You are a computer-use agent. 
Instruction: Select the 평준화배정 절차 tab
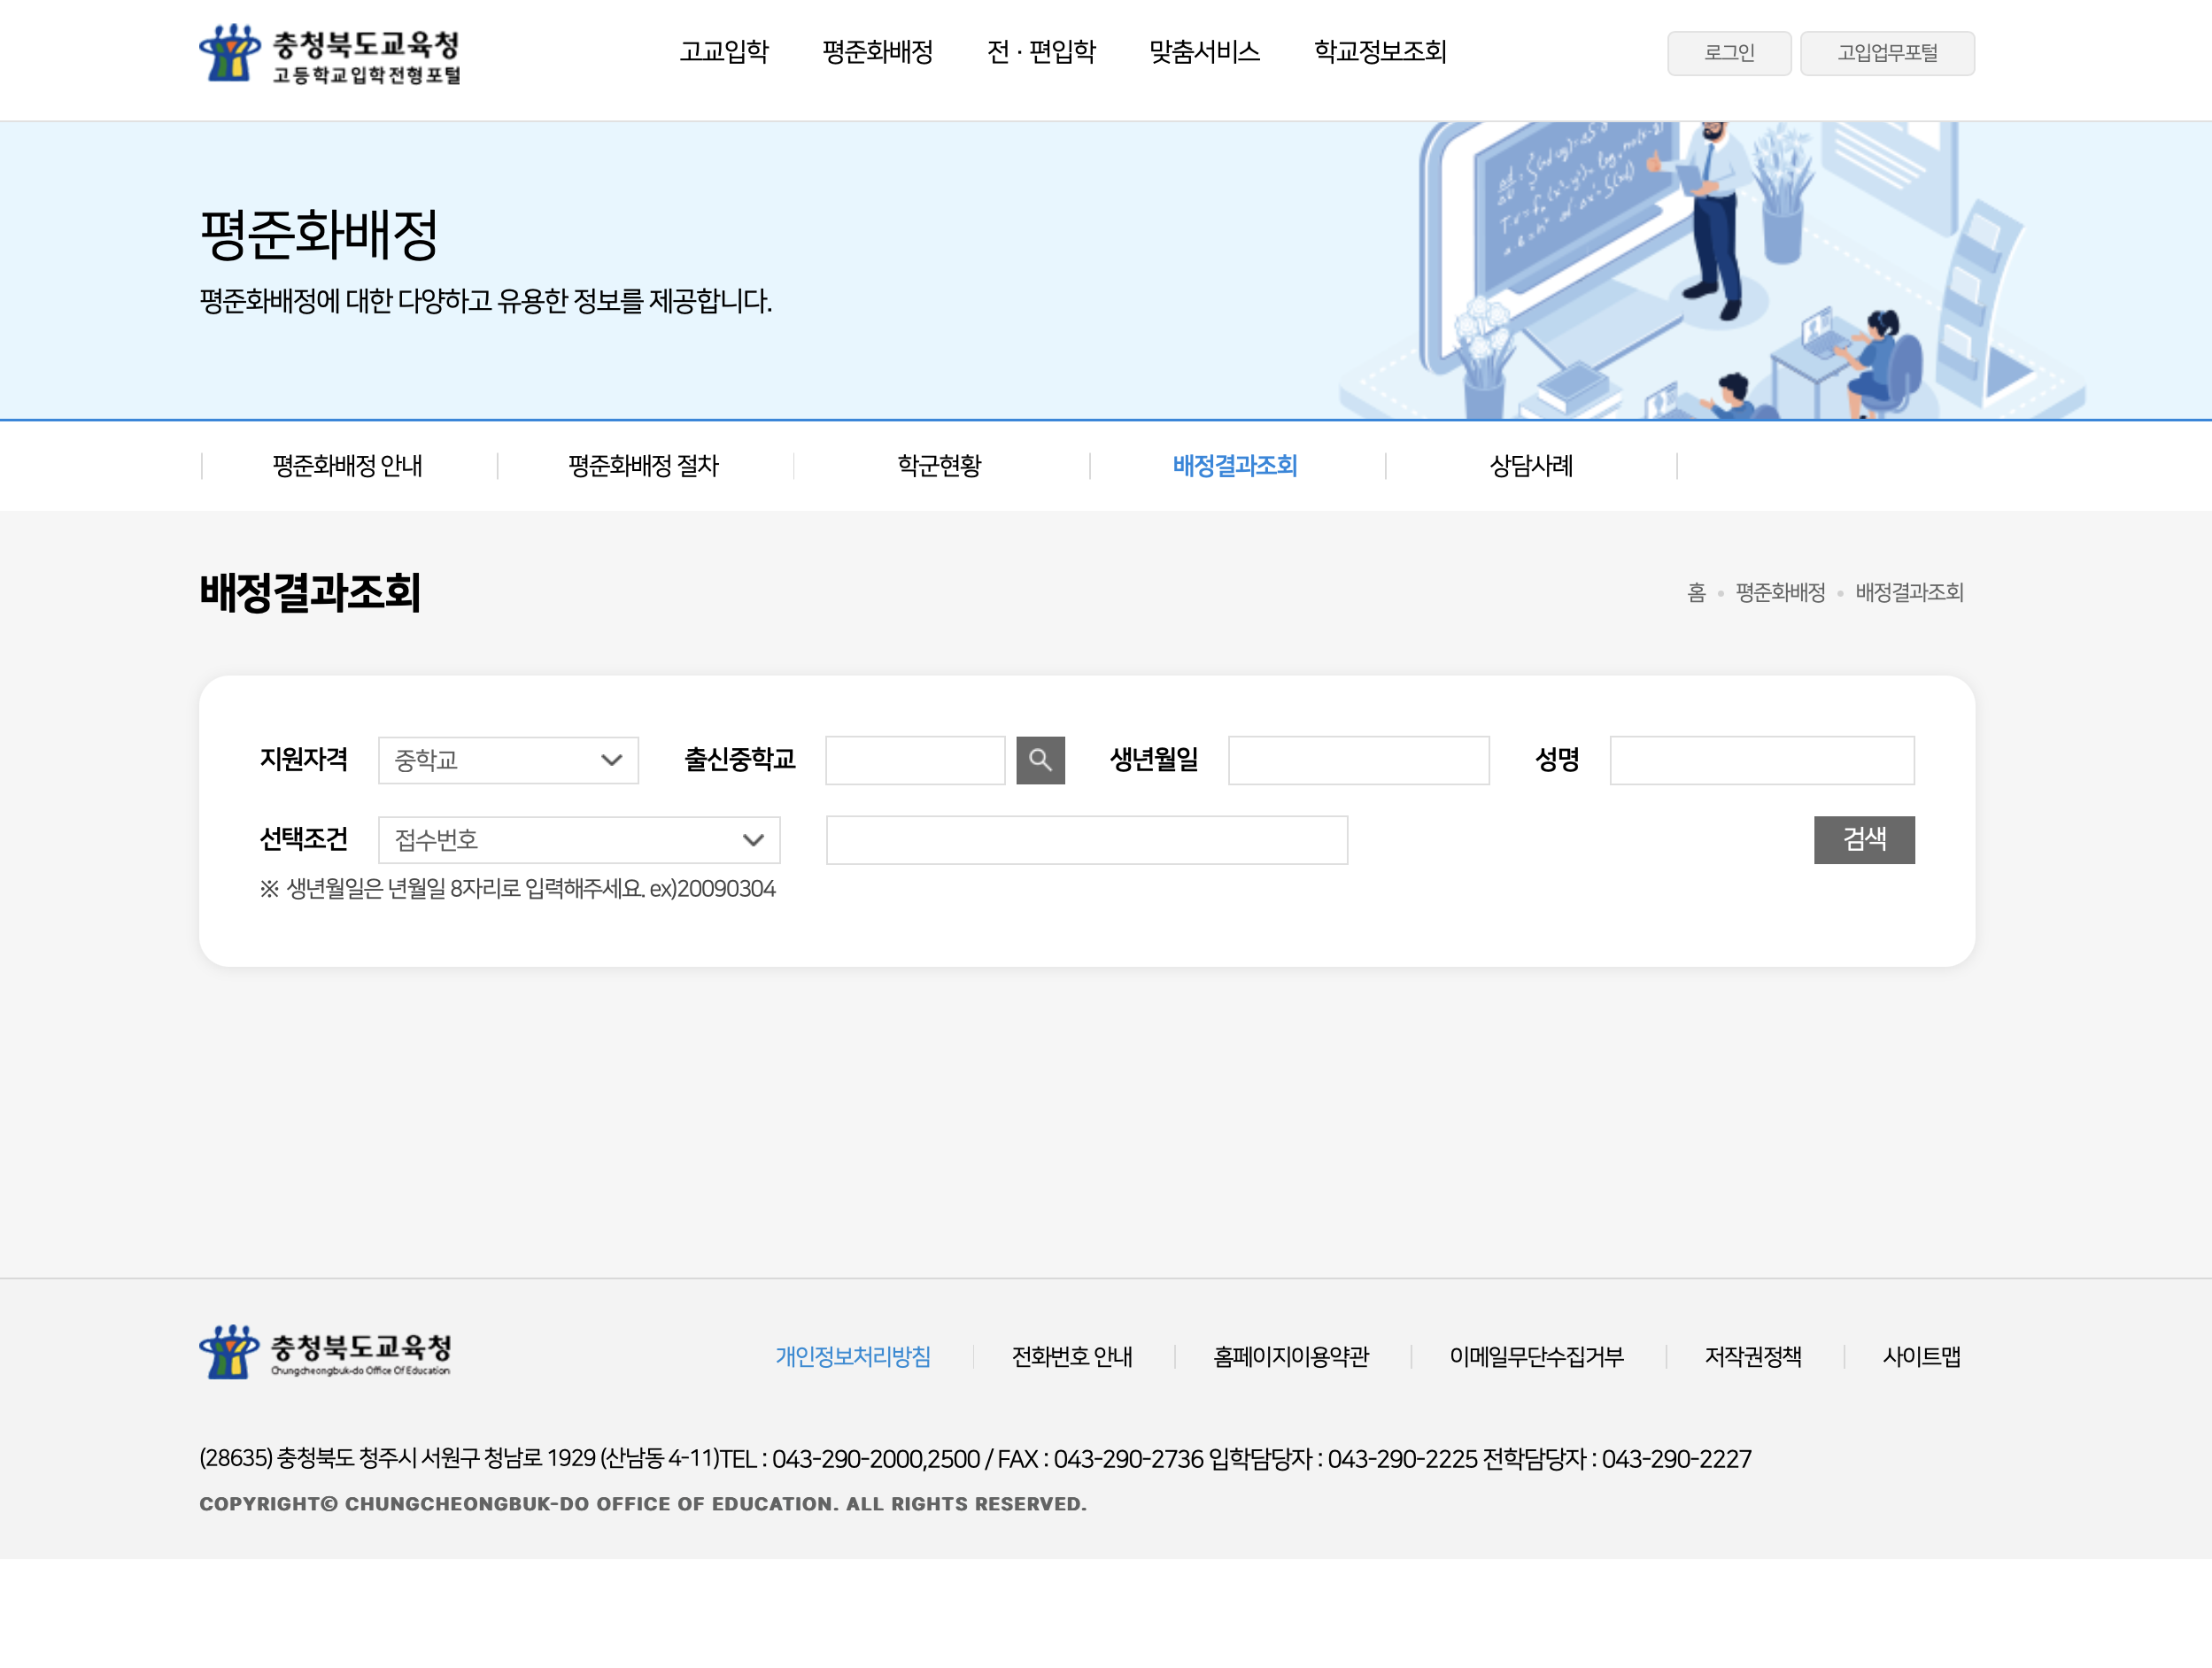643,466
